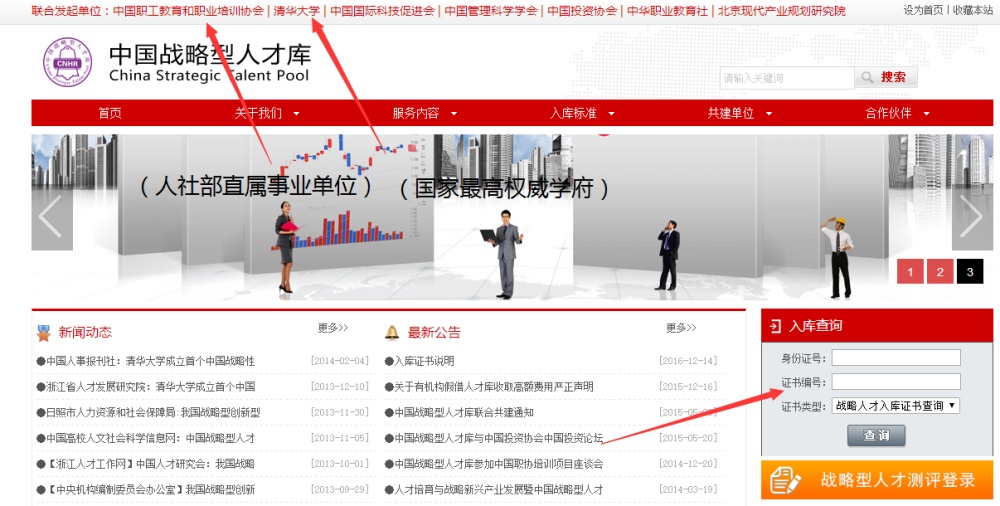The image size is (1000, 506).
Task: Click the keyword search input box
Action: pyautogui.click(x=786, y=78)
